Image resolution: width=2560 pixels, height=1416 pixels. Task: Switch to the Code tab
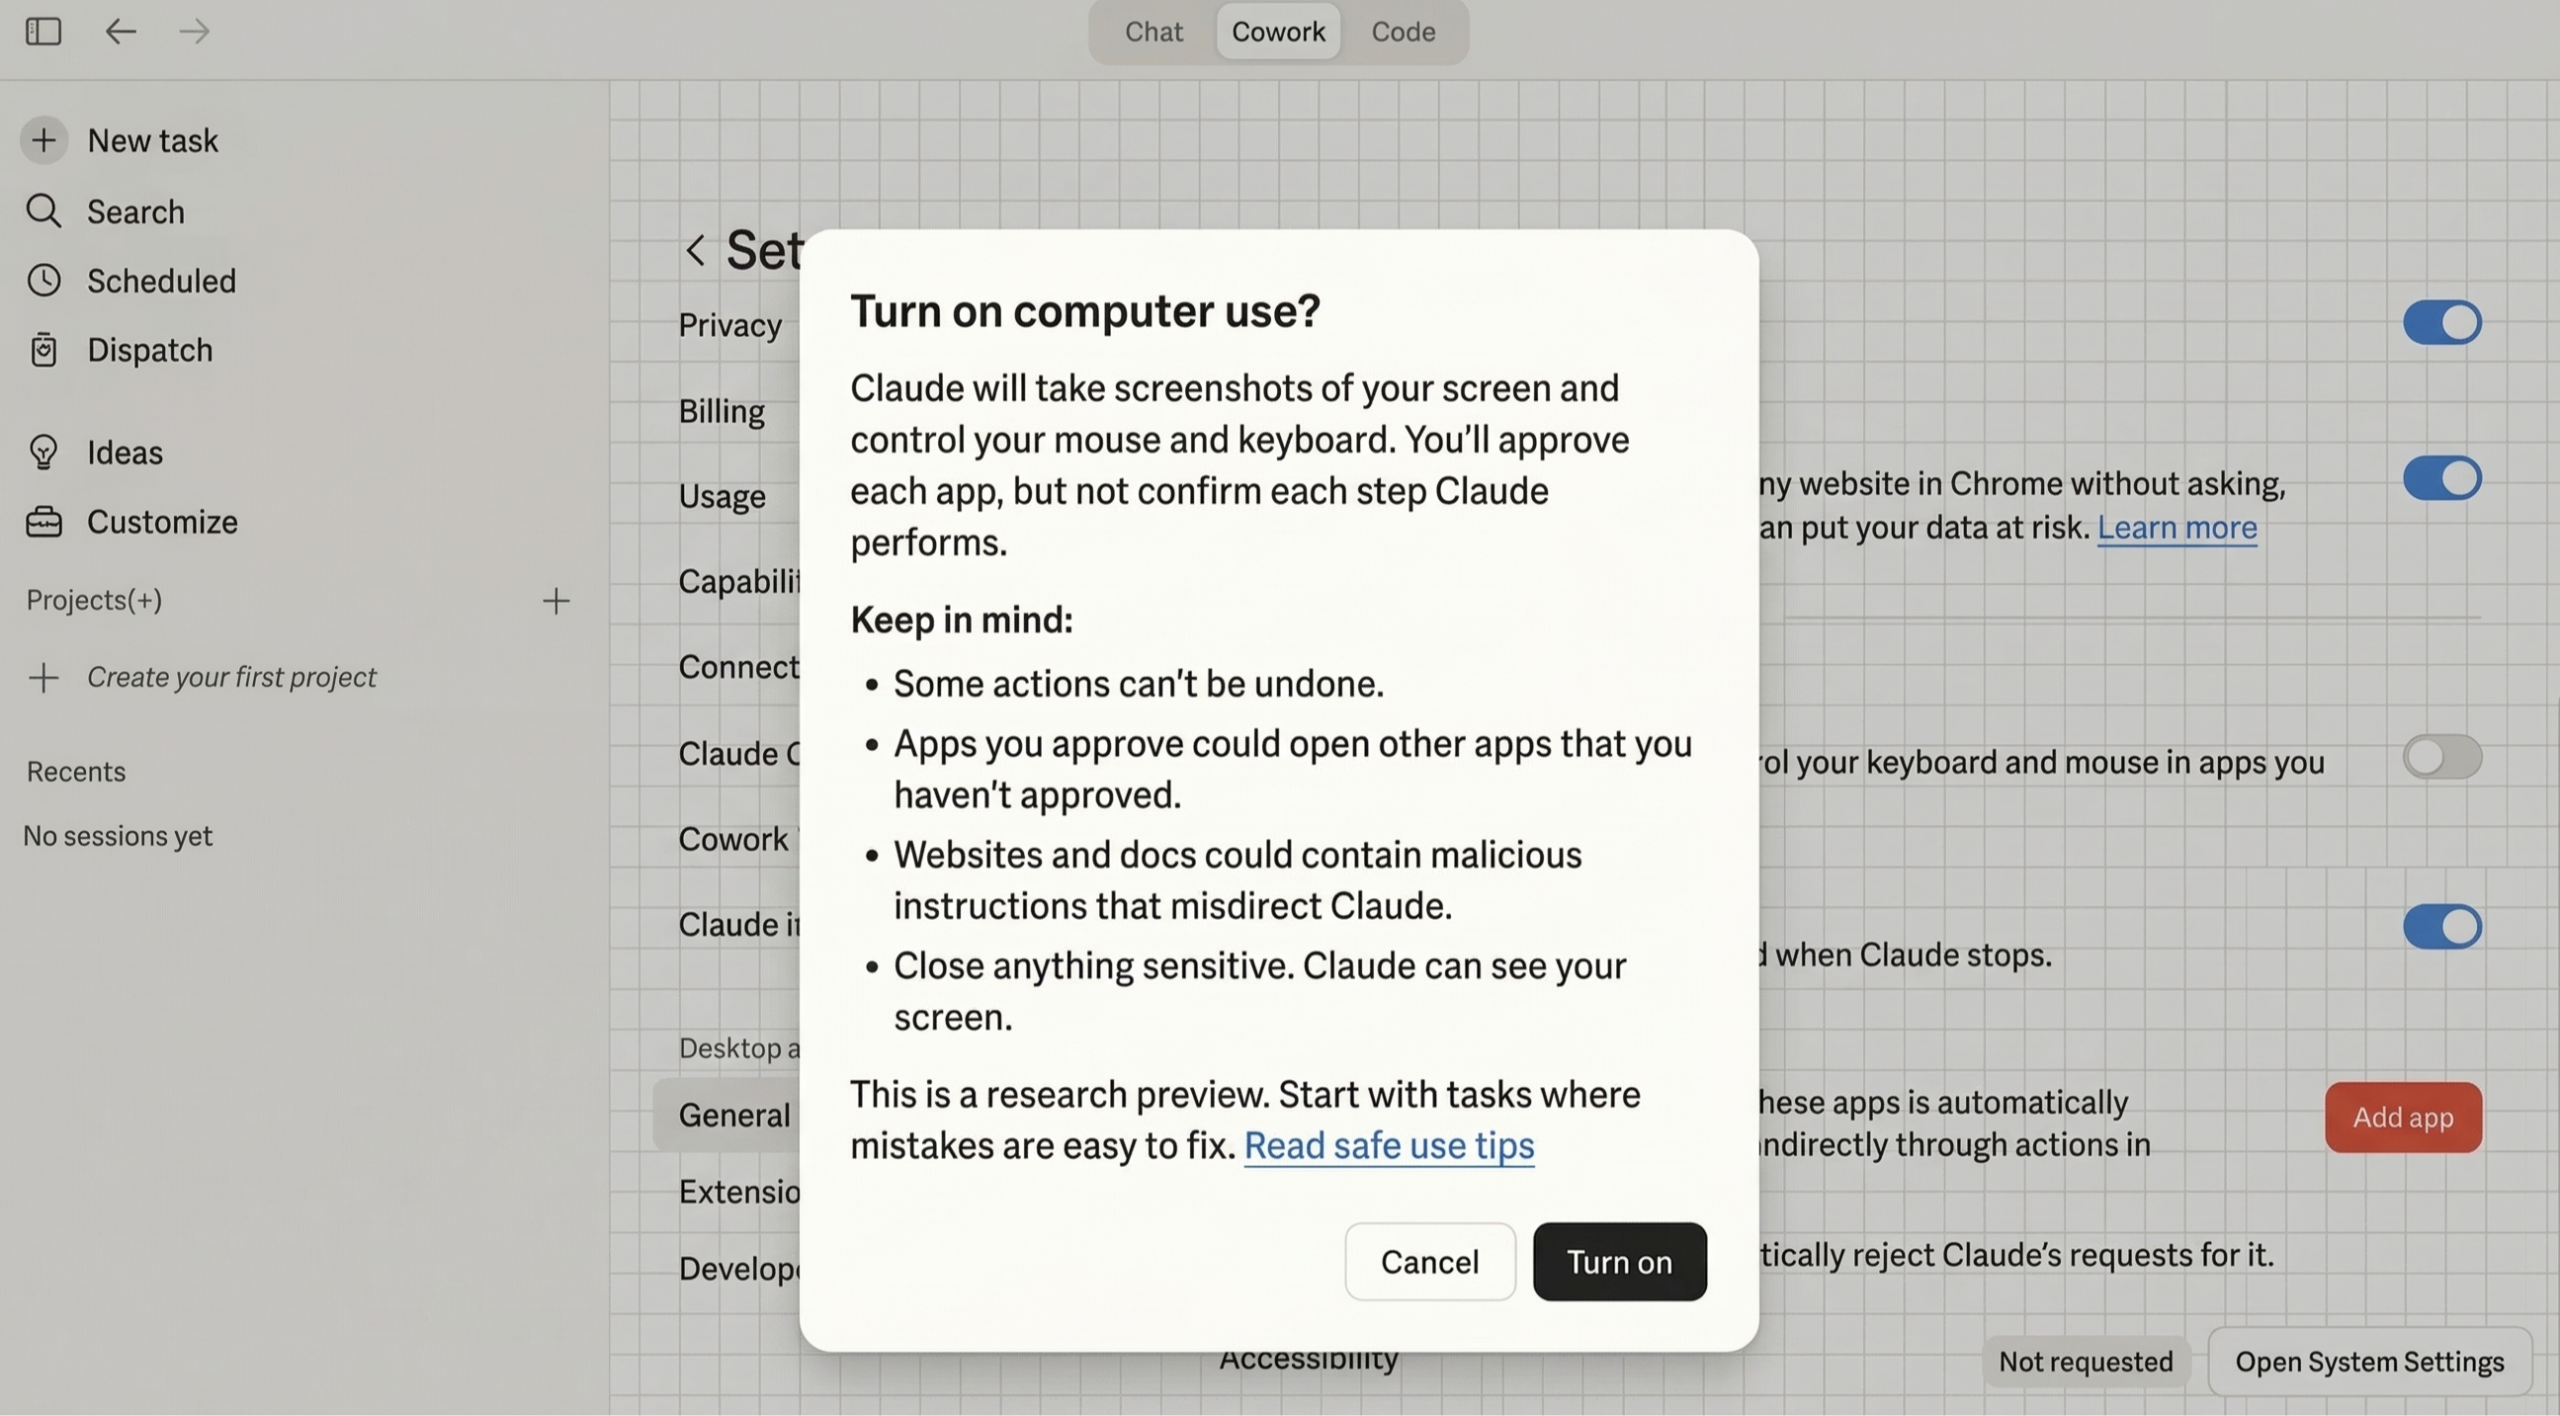tap(1402, 31)
